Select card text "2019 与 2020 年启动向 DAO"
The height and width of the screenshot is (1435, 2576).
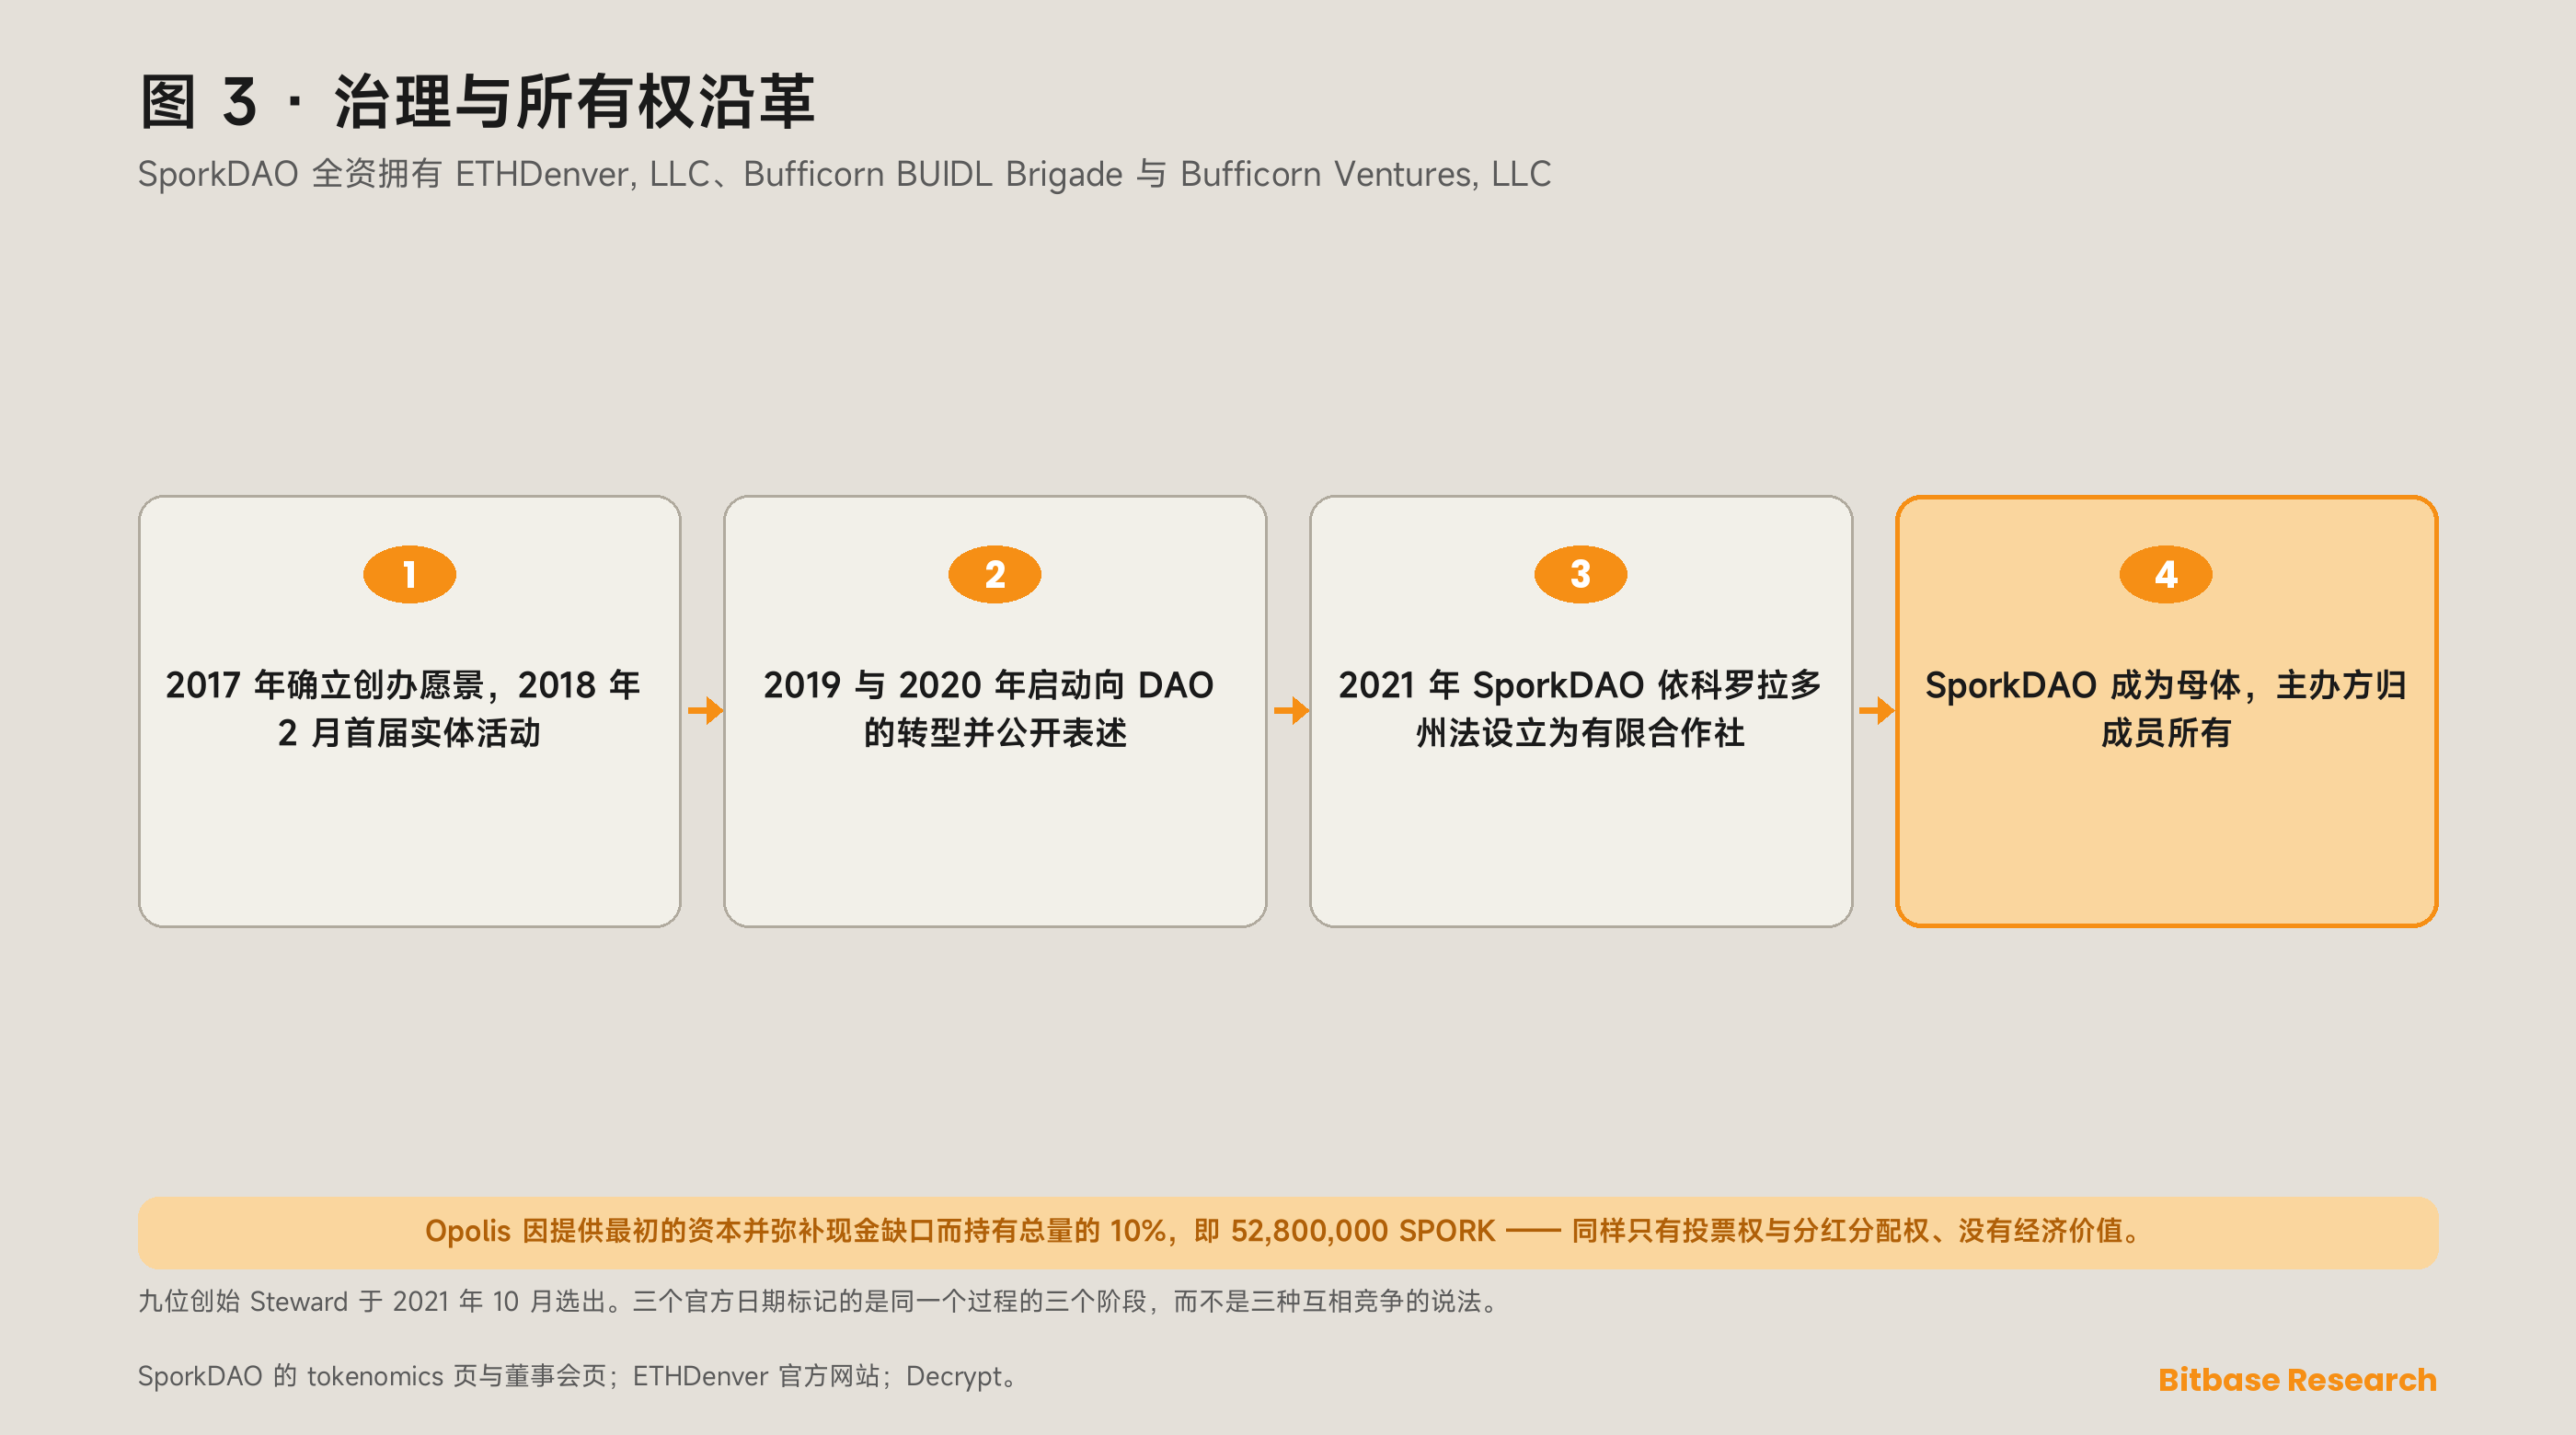pyautogui.click(x=988, y=685)
